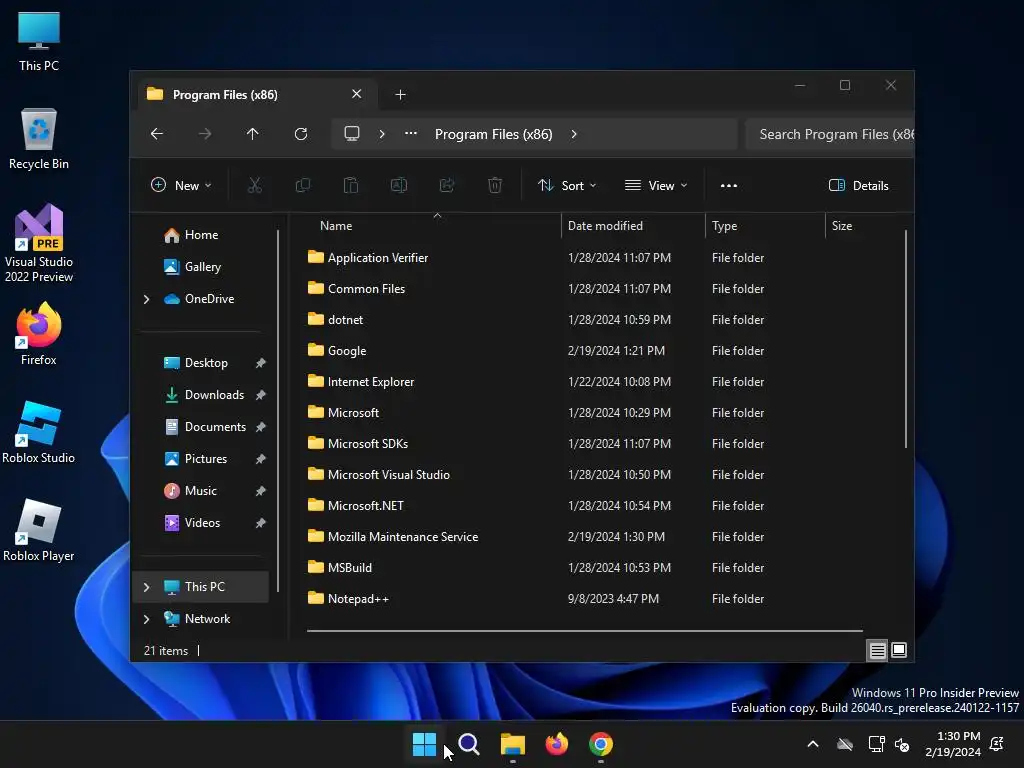
Task: Click the Copy icon in toolbar
Action: point(302,185)
